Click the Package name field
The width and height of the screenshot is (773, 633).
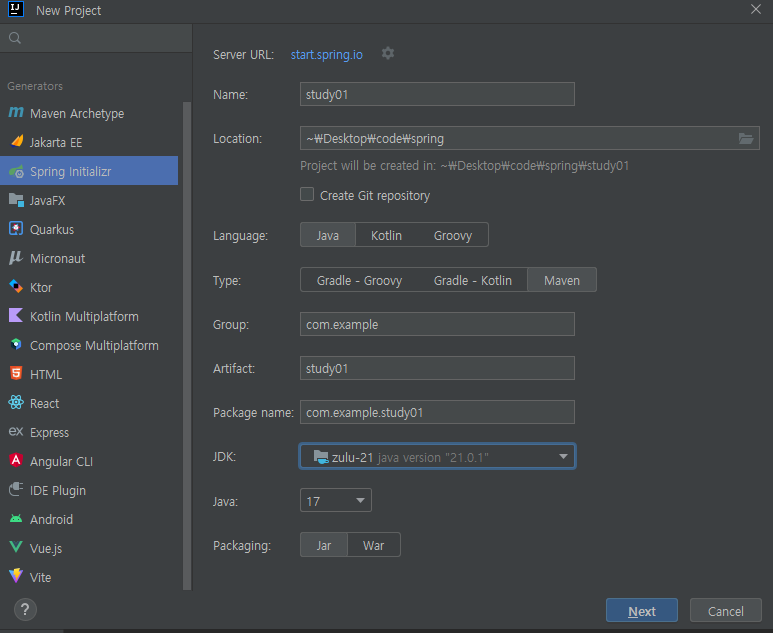437,412
